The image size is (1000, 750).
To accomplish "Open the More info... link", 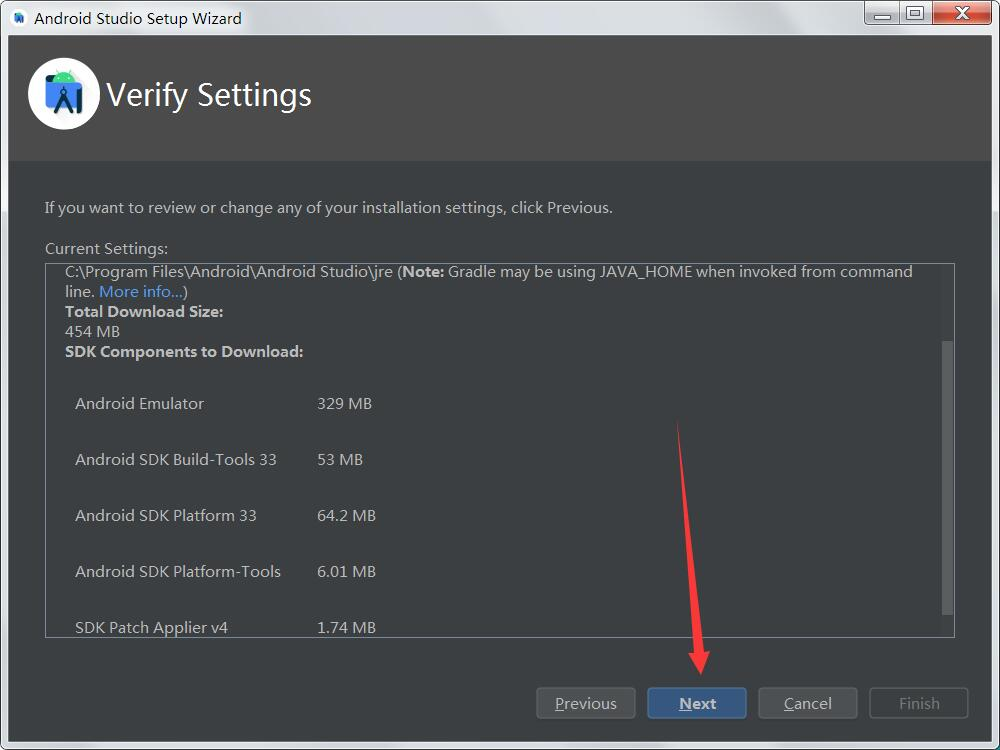I will [x=141, y=291].
